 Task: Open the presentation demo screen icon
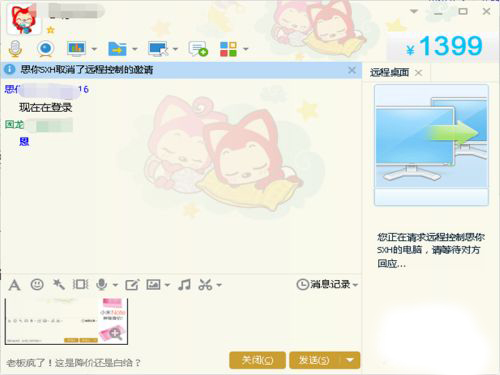click(76, 49)
